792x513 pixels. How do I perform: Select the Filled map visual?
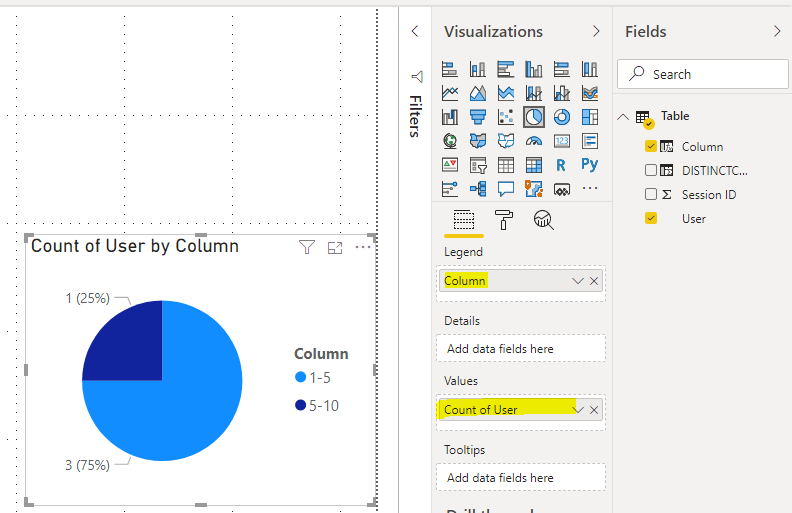coord(478,141)
